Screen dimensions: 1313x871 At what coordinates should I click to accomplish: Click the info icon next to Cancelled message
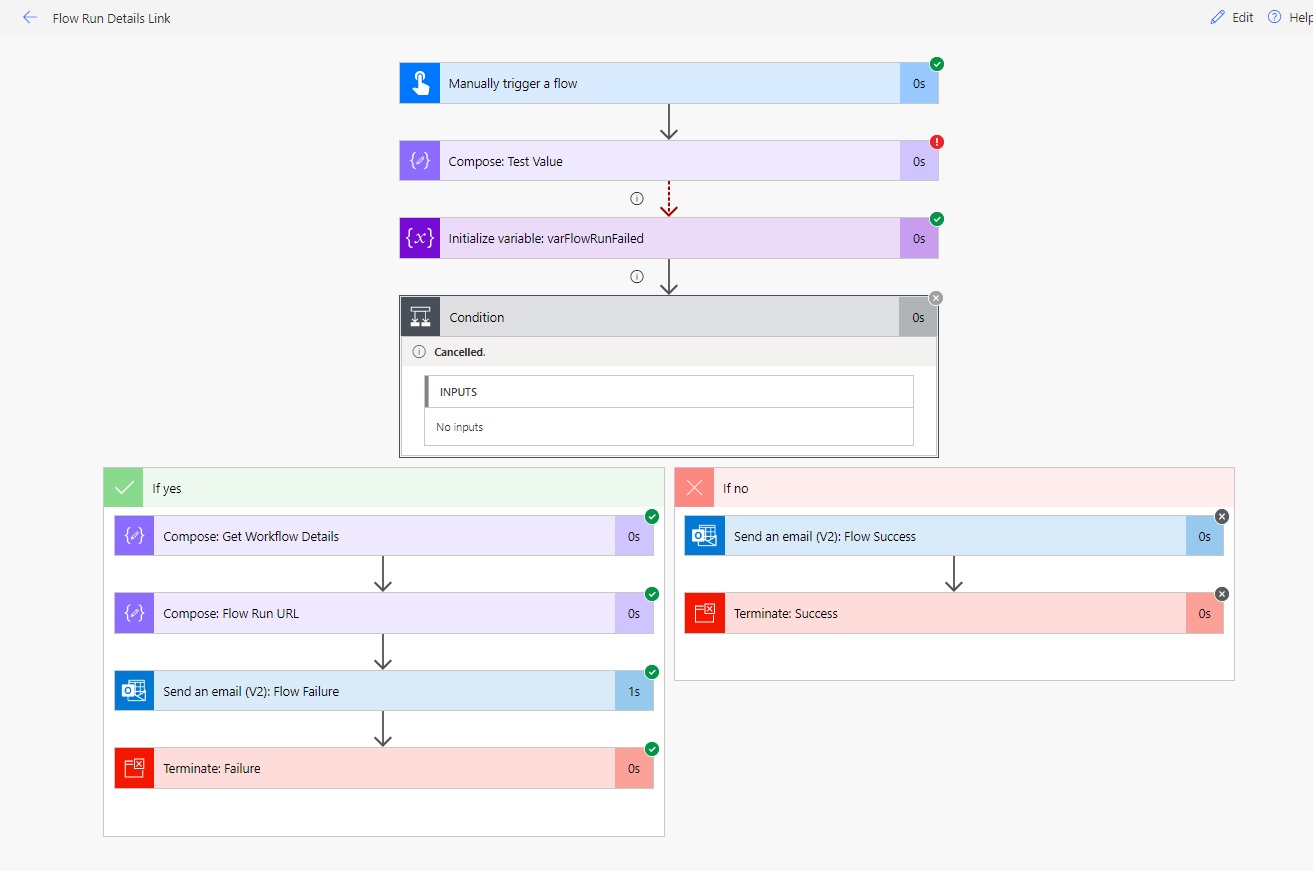(x=418, y=351)
